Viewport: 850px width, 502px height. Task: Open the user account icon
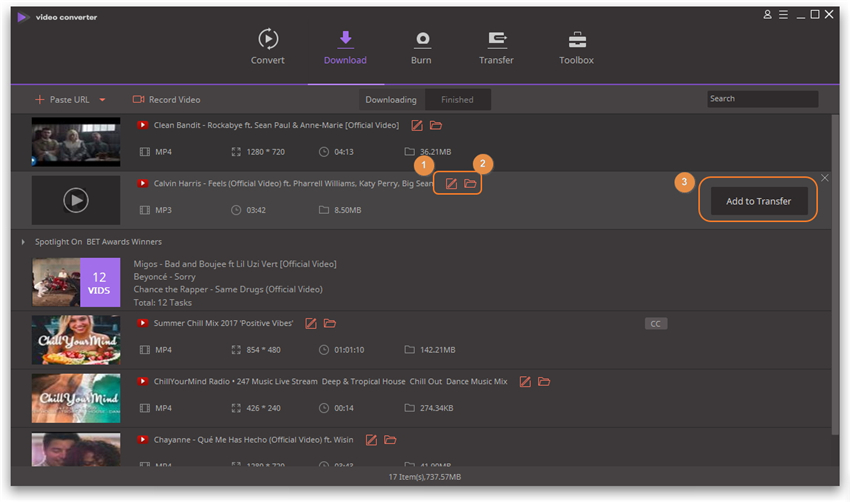coord(767,15)
